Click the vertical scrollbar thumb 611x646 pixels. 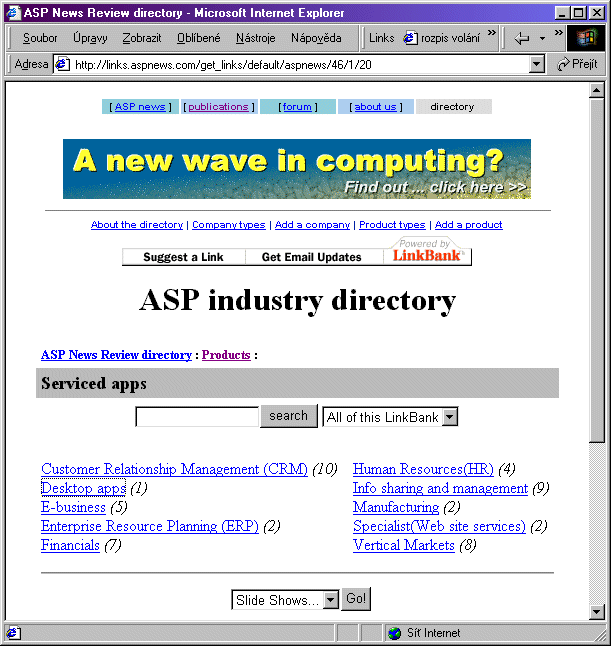(597, 270)
